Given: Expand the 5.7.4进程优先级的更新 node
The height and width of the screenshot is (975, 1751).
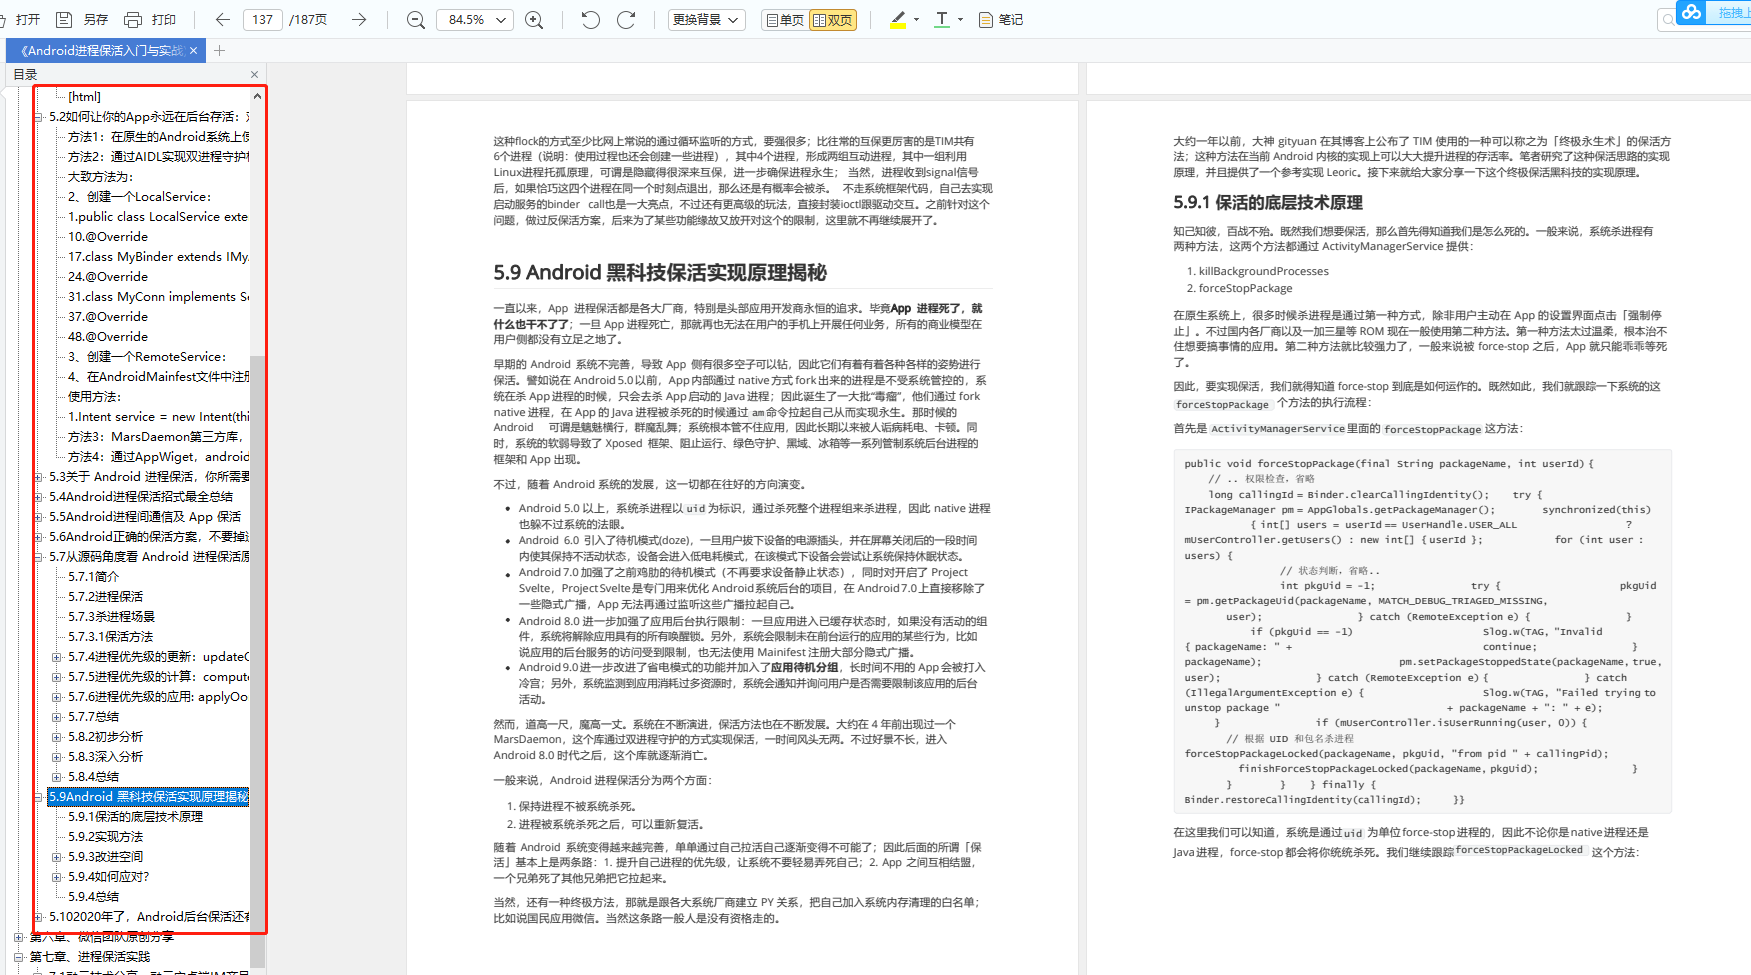Looking at the screenshot, I should pos(57,657).
